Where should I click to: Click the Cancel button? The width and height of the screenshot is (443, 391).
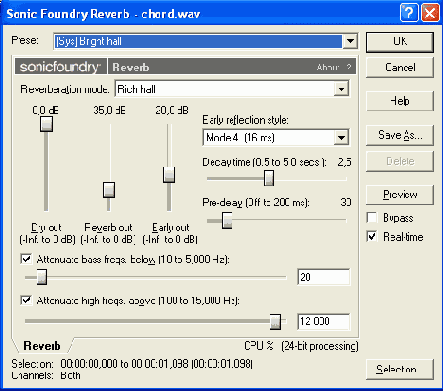(400, 67)
